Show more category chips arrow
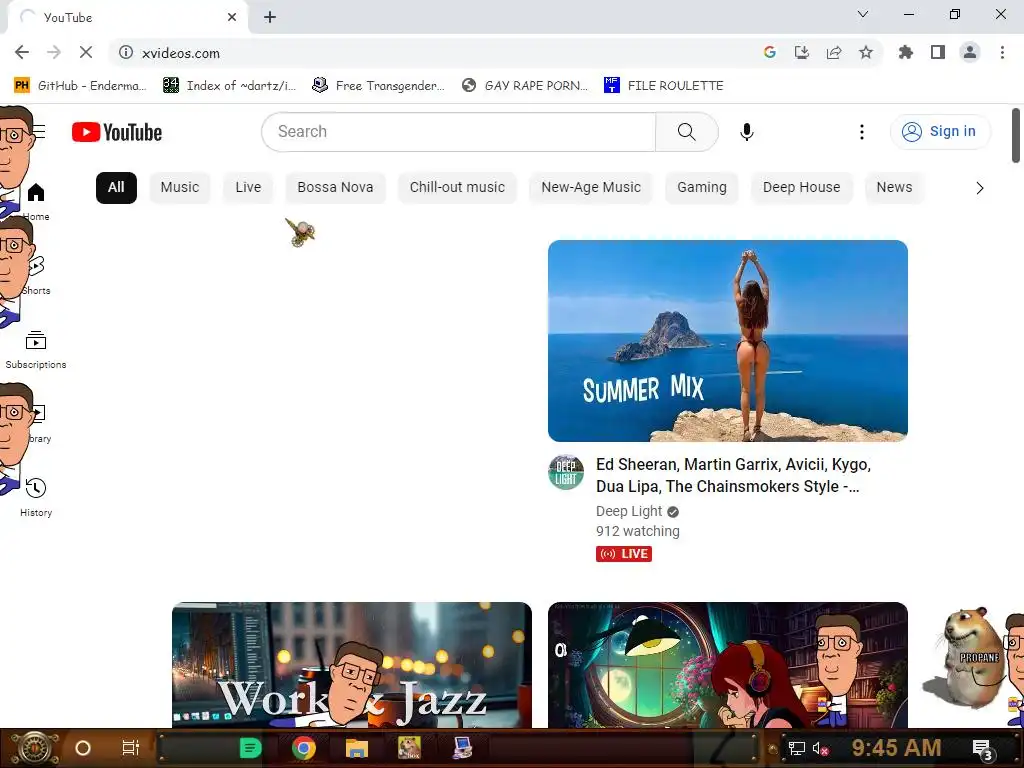Screen dimensions: 1024x768 point(980,188)
